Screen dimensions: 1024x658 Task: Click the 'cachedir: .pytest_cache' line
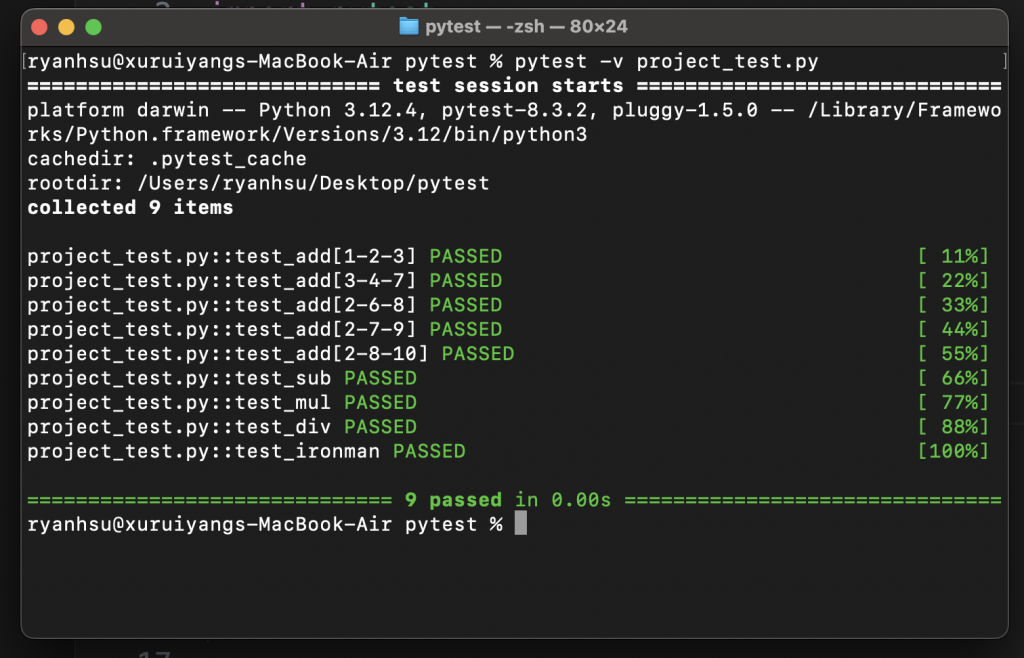click(x=167, y=159)
